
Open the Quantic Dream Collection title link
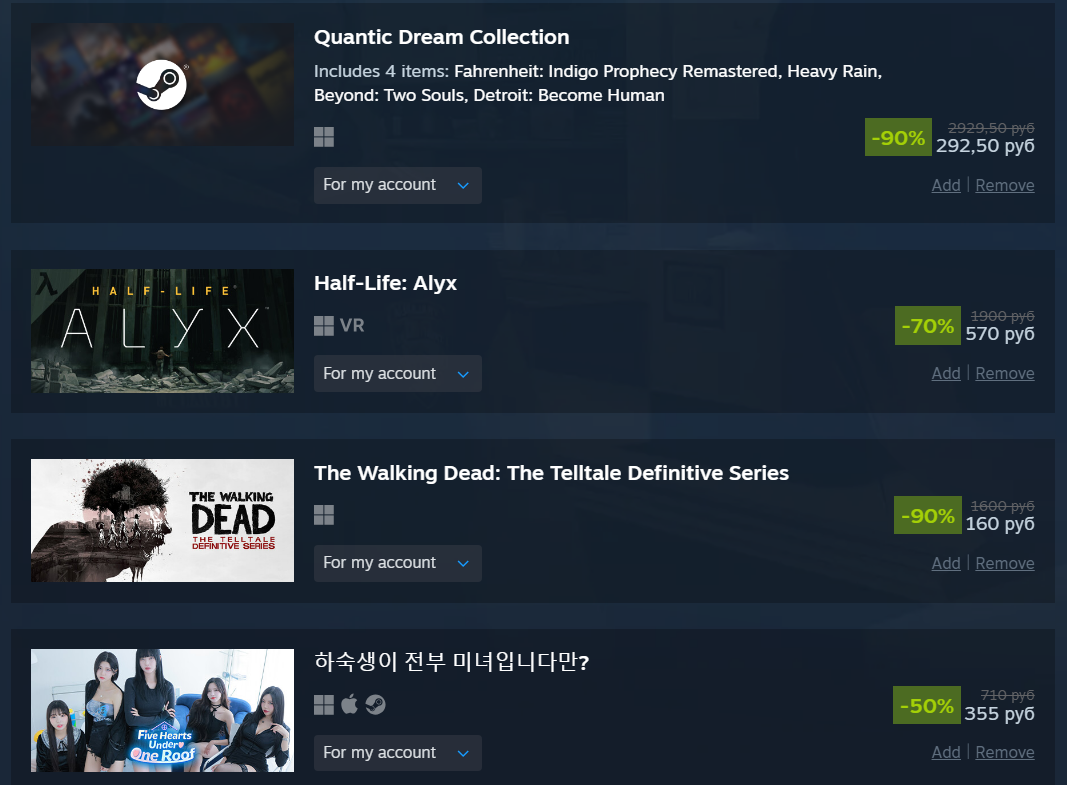[x=442, y=37]
